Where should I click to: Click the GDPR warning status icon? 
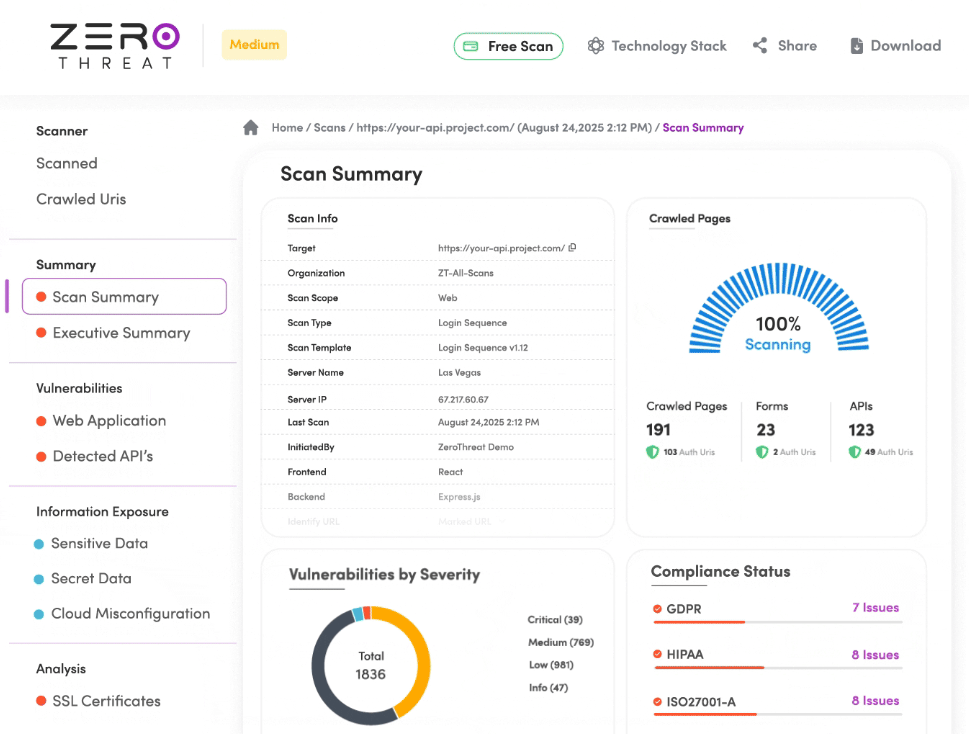click(x=657, y=608)
